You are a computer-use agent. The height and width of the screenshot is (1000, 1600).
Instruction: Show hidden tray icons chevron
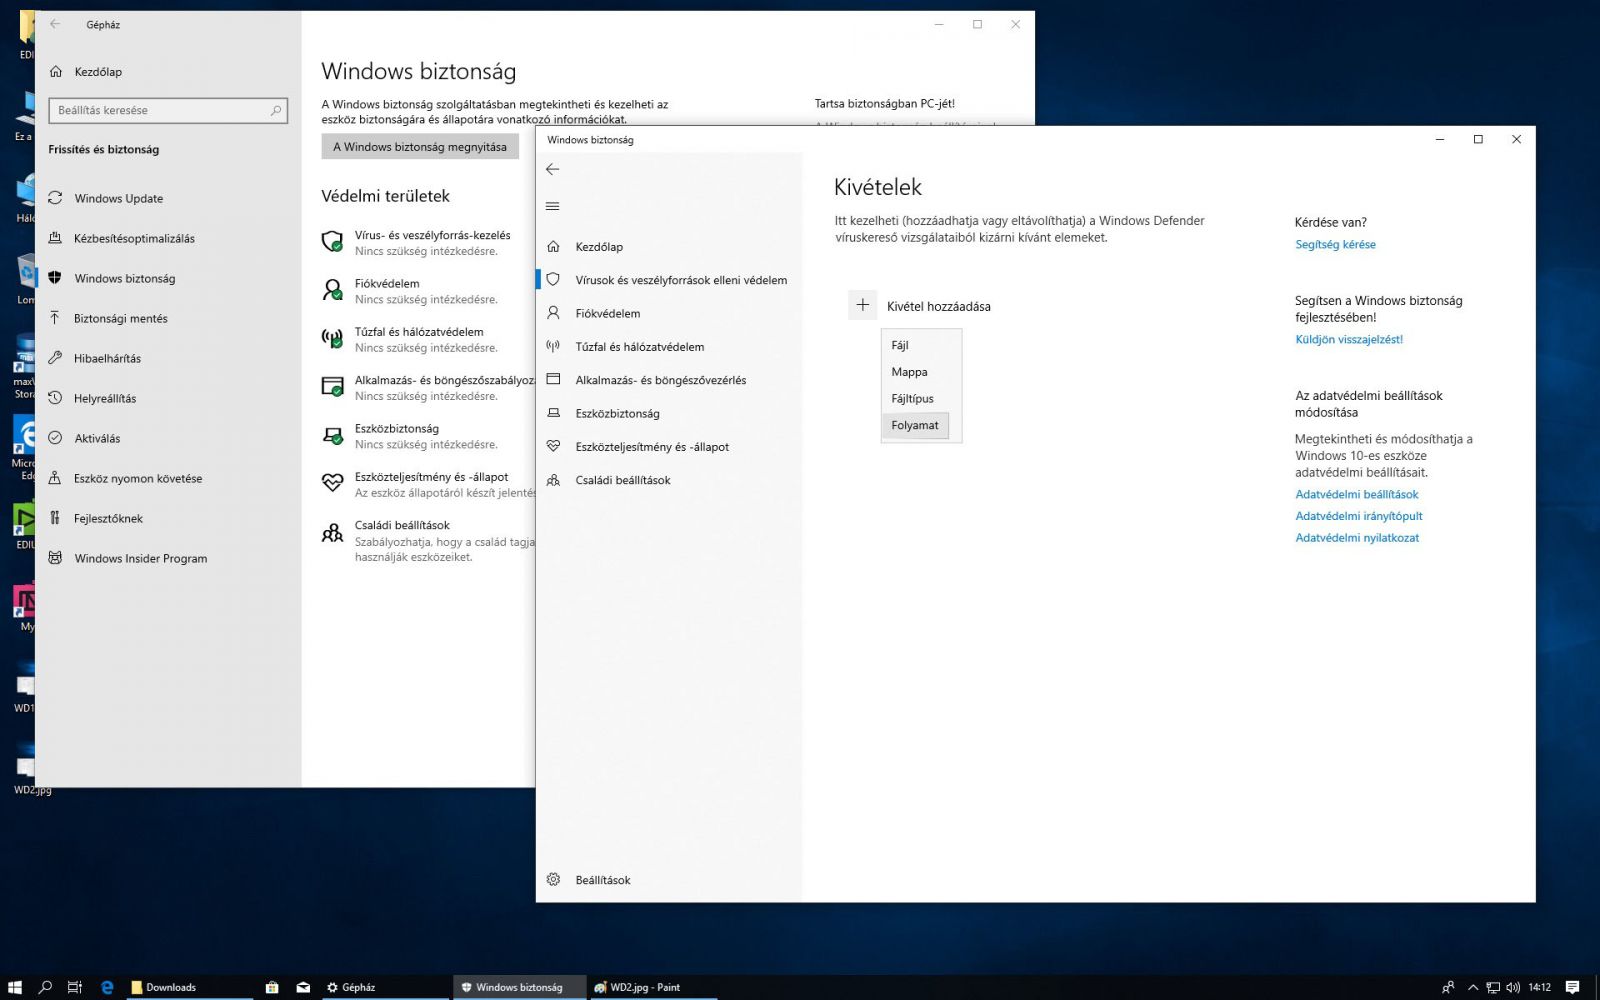(x=1472, y=987)
